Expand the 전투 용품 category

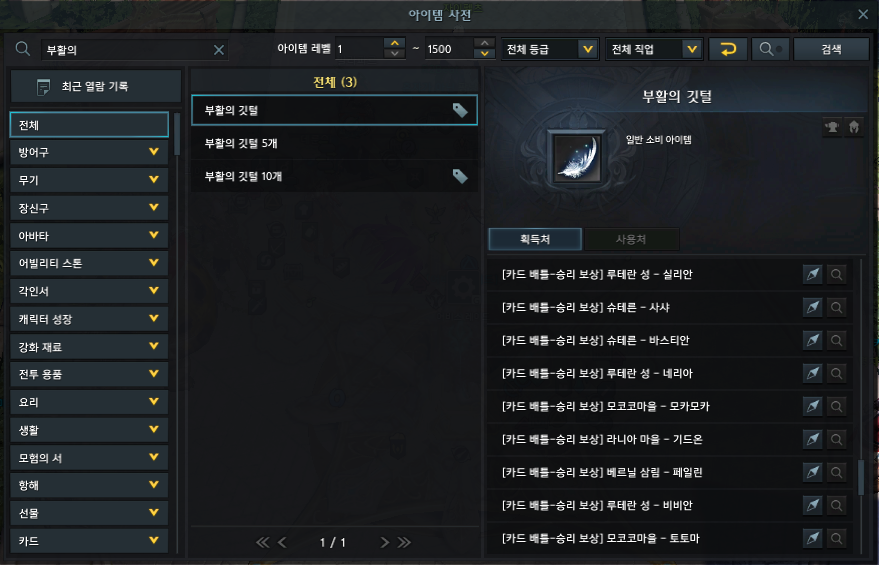tap(89, 374)
